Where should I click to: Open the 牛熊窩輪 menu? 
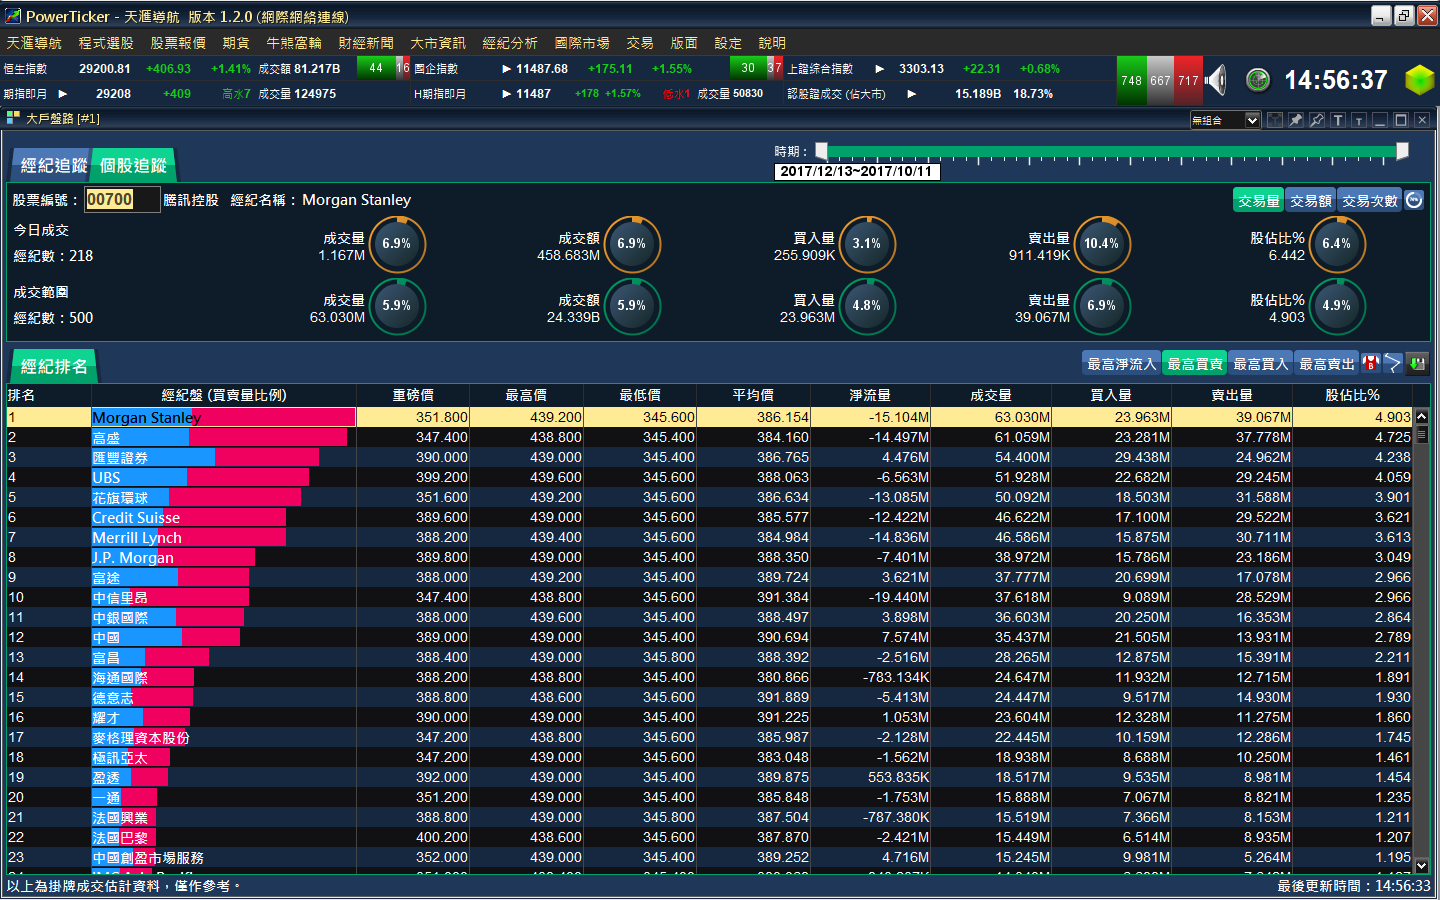pos(294,43)
